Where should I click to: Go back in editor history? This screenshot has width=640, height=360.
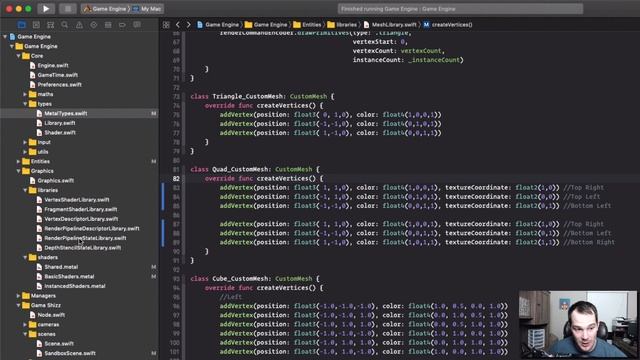click(178, 25)
